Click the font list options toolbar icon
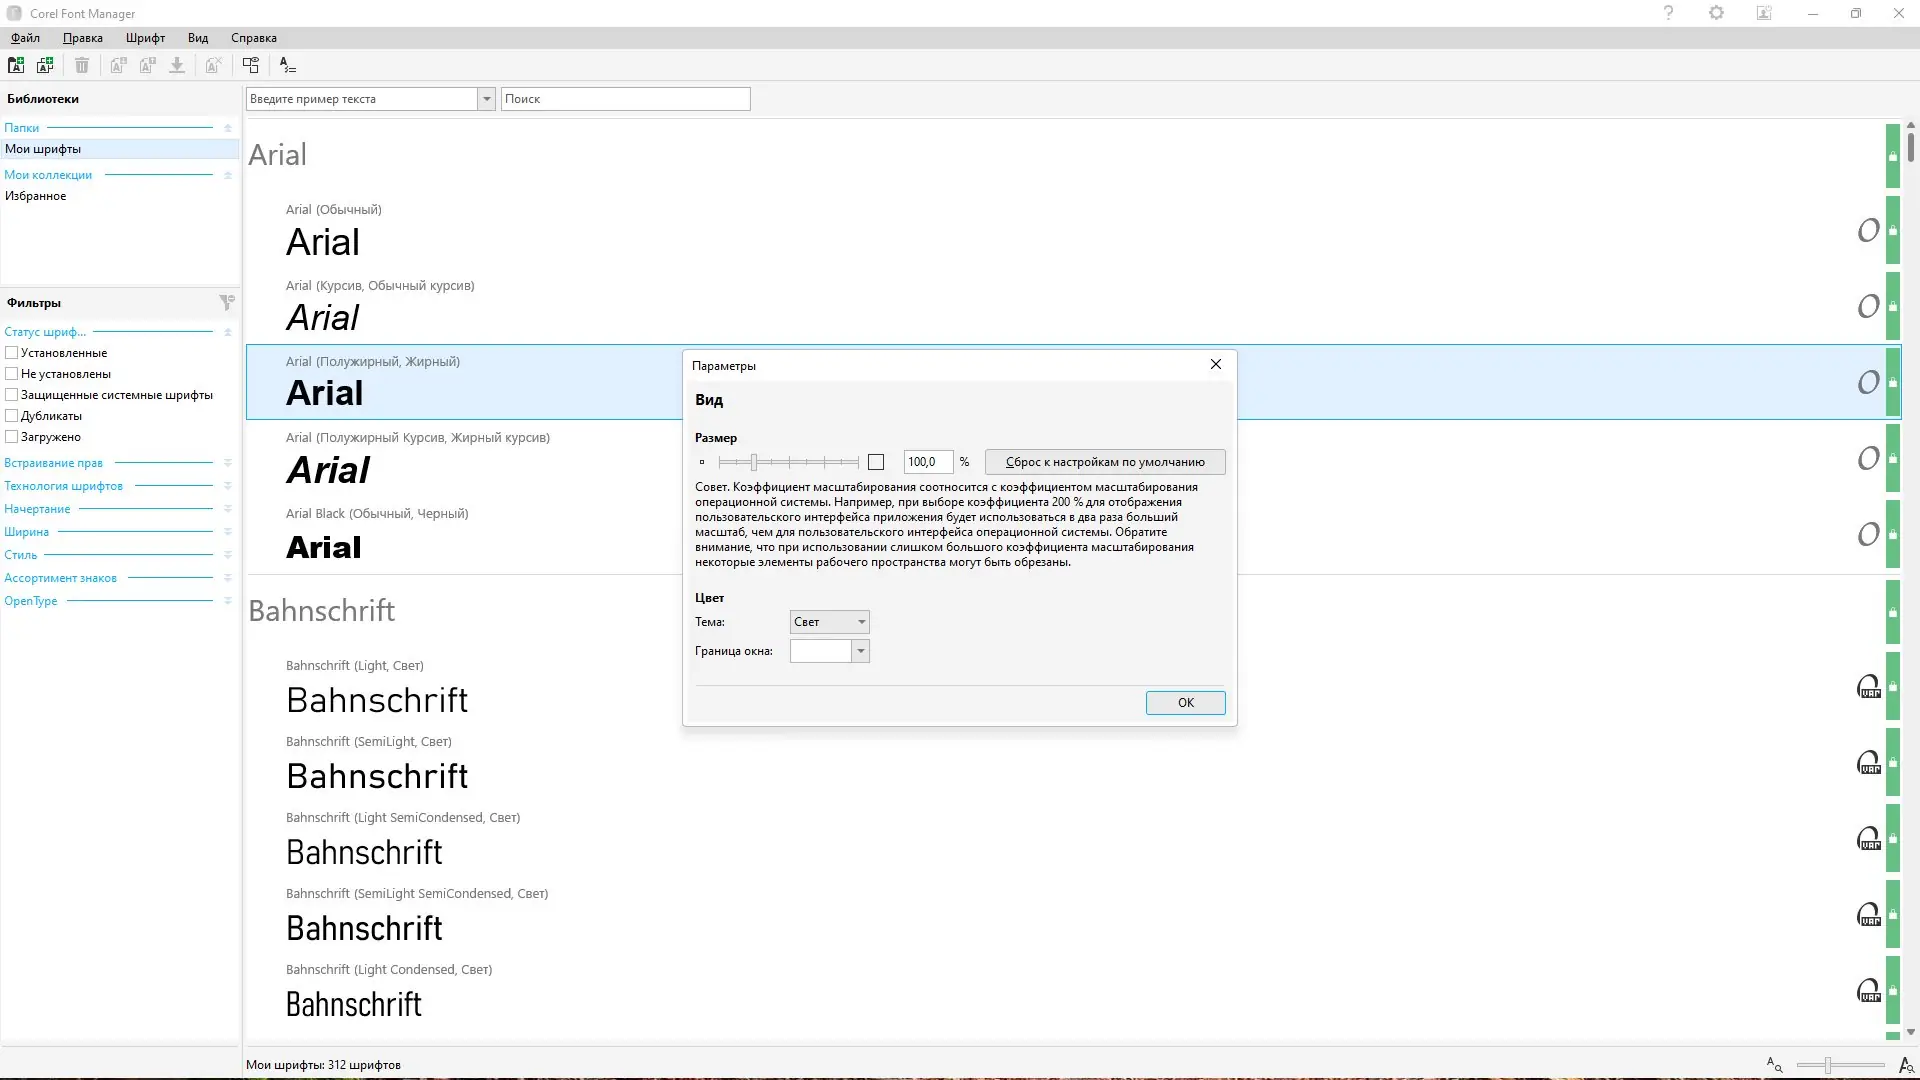The width and height of the screenshot is (1920, 1080). (x=288, y=65)
